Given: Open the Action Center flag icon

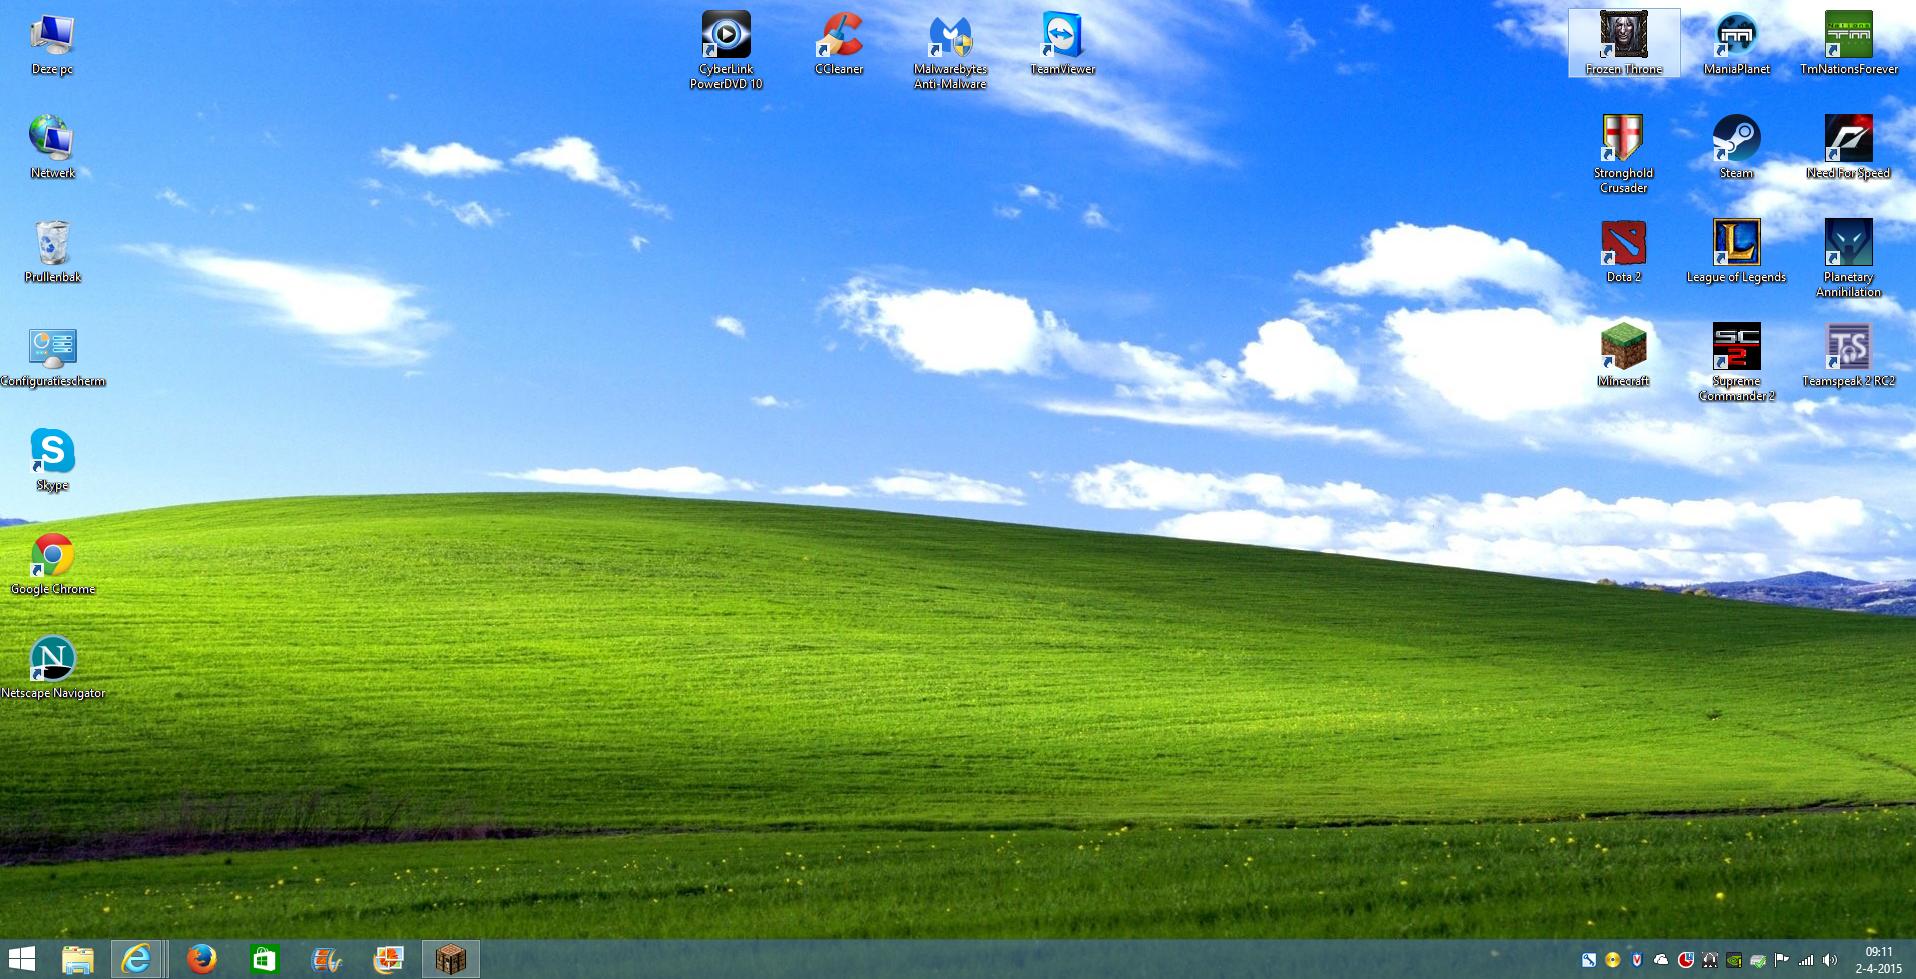Looking at the screenshot, I should point(1781,960).
